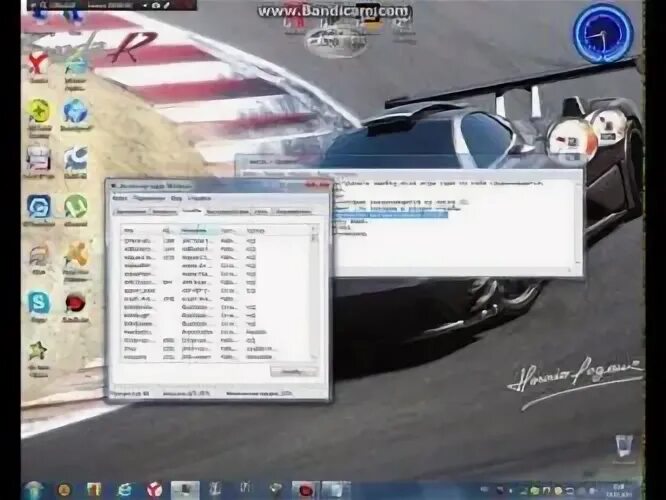Switch to the Bandicam taskbar button

coord(306,490)
